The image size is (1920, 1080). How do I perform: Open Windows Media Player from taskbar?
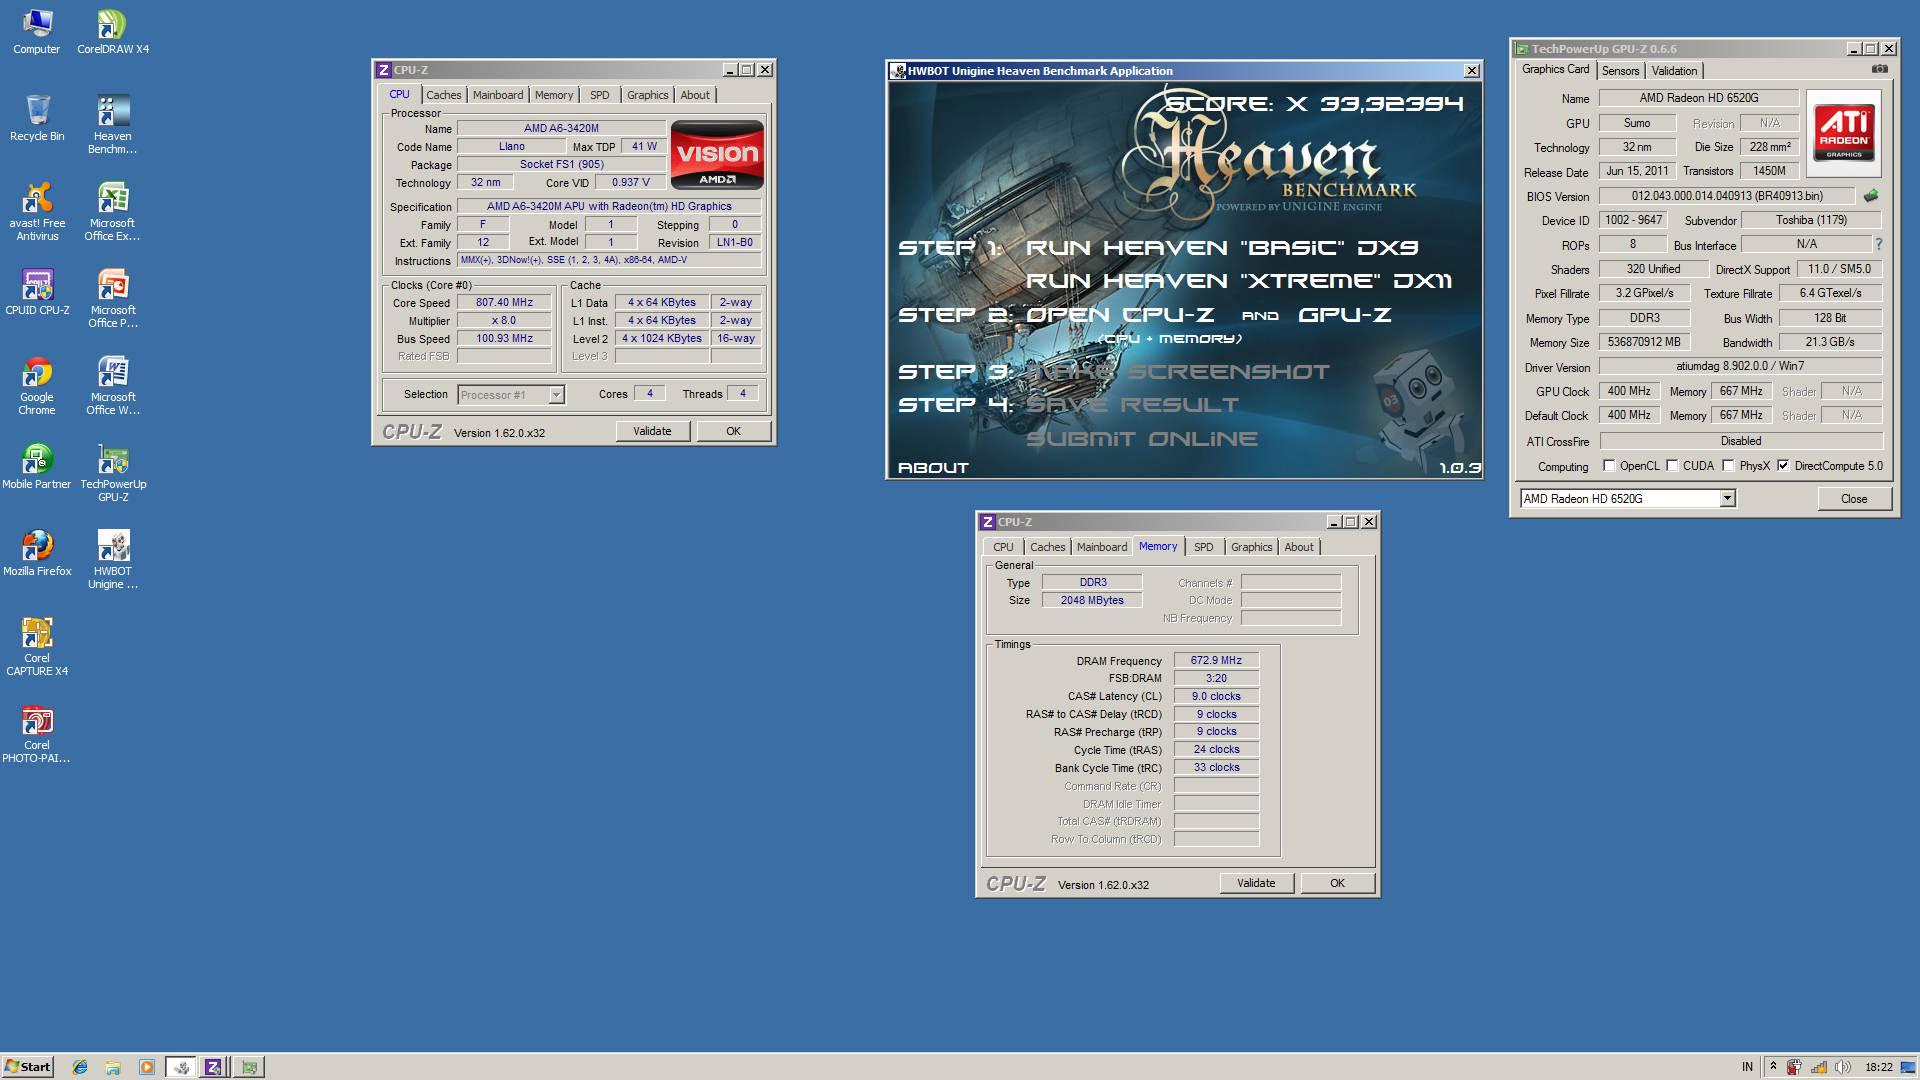[x=147, y=1067]
